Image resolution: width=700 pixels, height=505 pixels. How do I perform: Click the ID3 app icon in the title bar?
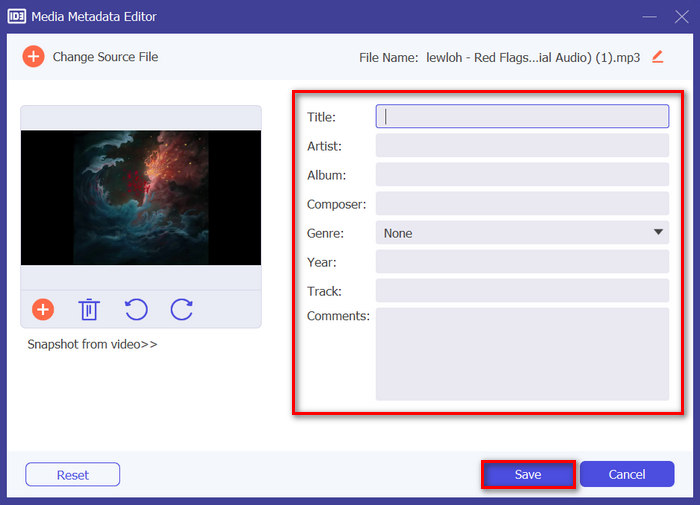[x=17, y=17]
